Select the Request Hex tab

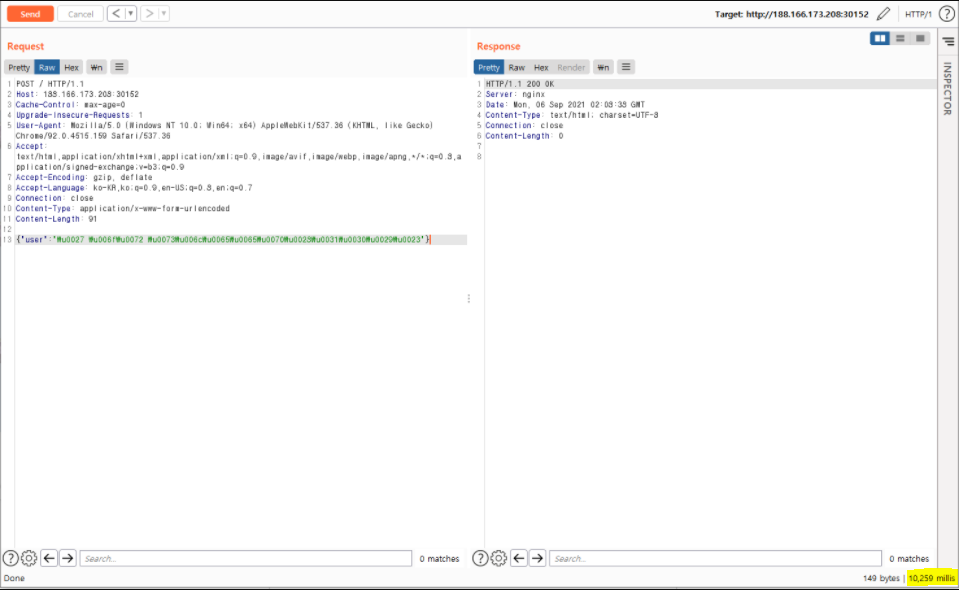click(72, 67)
